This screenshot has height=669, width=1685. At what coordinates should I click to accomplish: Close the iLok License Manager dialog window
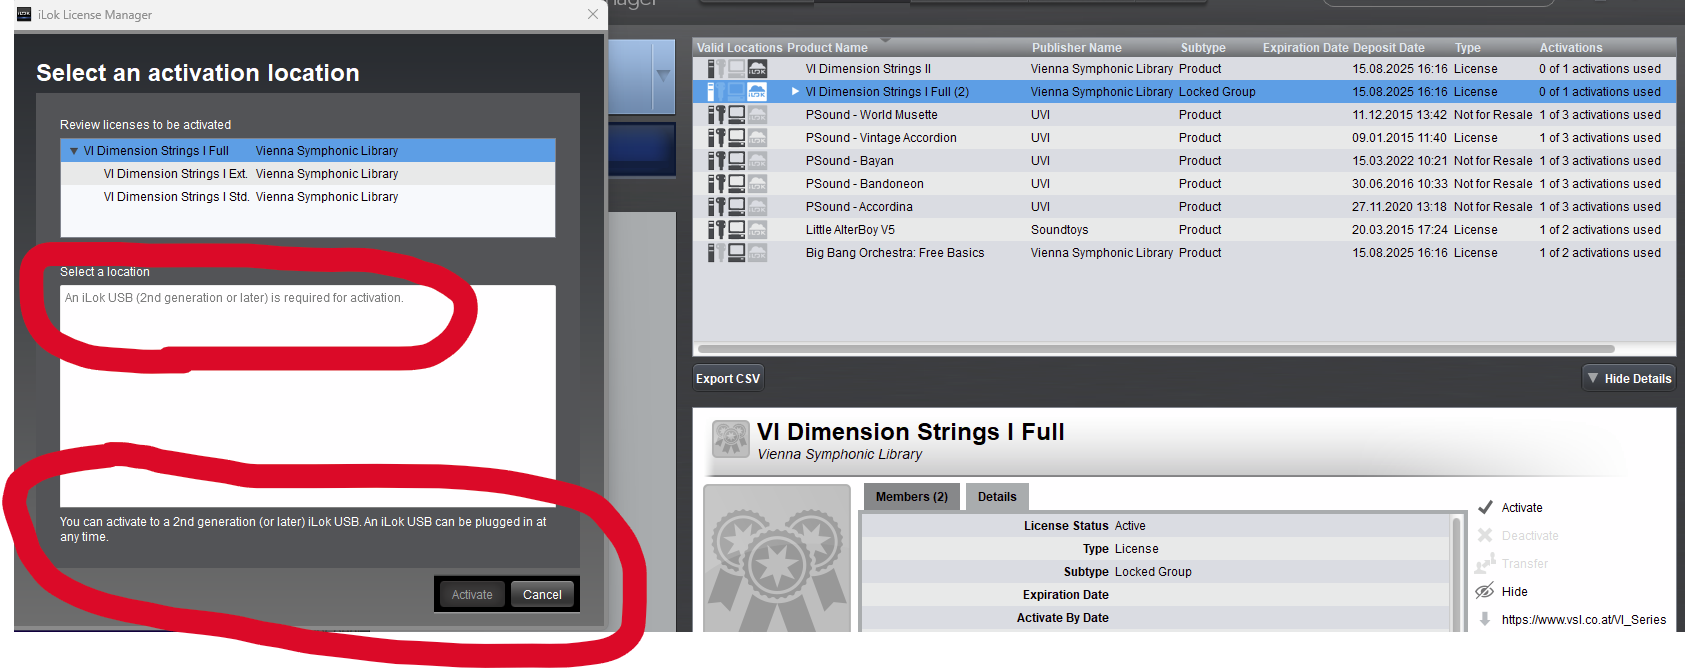coord(593,14)
